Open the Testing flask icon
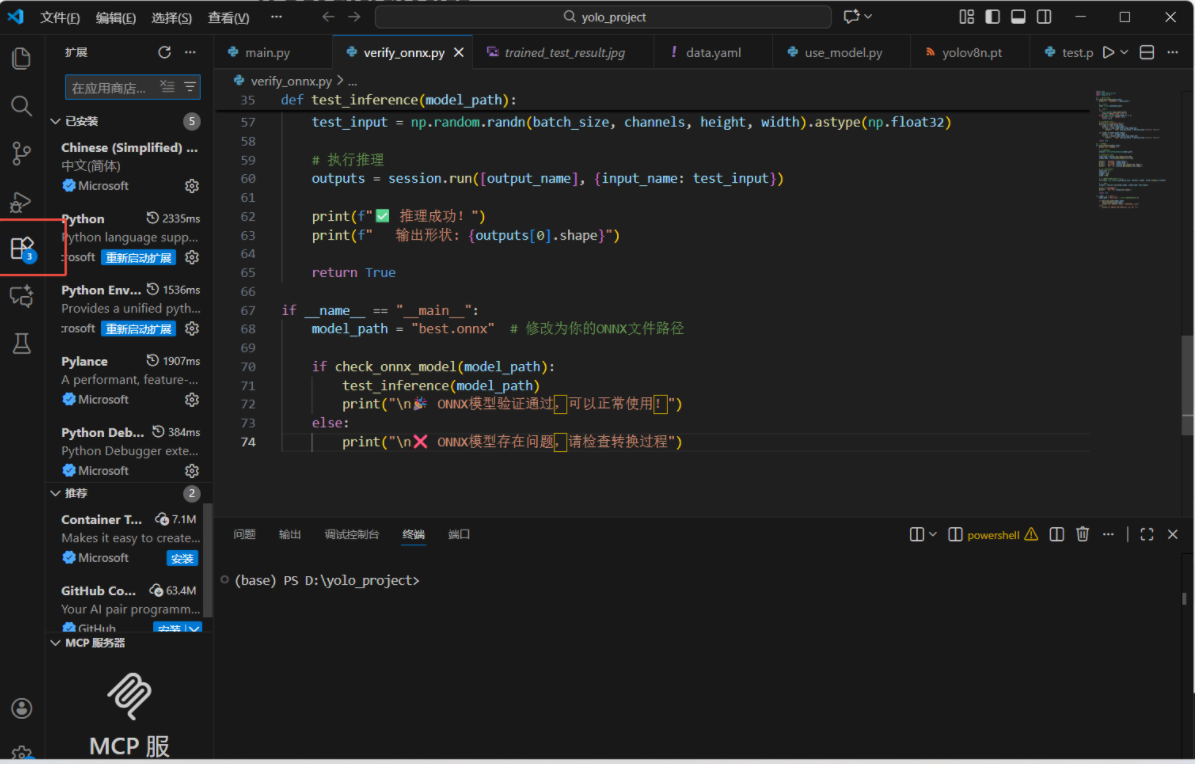Image resolution: width=1196 pixels, height=764 pixels. click(21, 343)
